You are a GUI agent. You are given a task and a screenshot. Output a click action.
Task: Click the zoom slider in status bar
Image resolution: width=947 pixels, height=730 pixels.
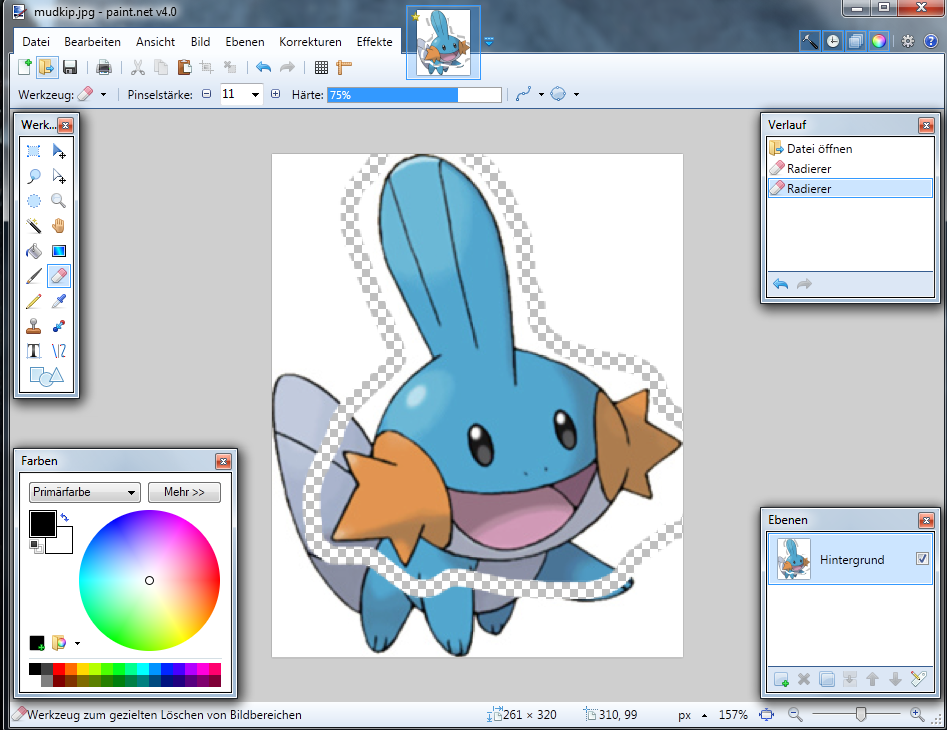point(861,715)
